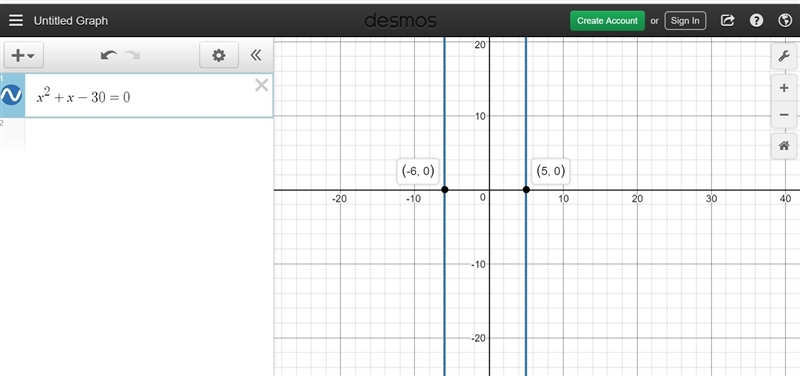800x376 pixels.
Task: Click the empty second expression row
Action: (137, 135)
